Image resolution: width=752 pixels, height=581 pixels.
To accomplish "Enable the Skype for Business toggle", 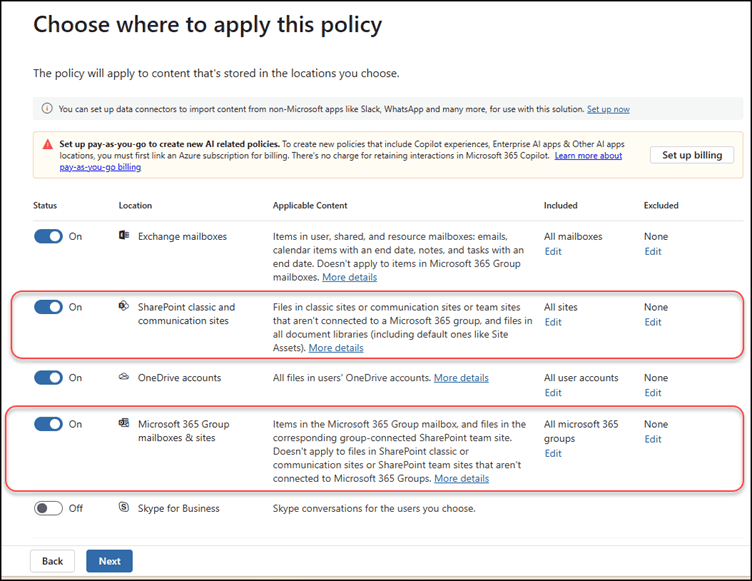I will coord(48,508).
